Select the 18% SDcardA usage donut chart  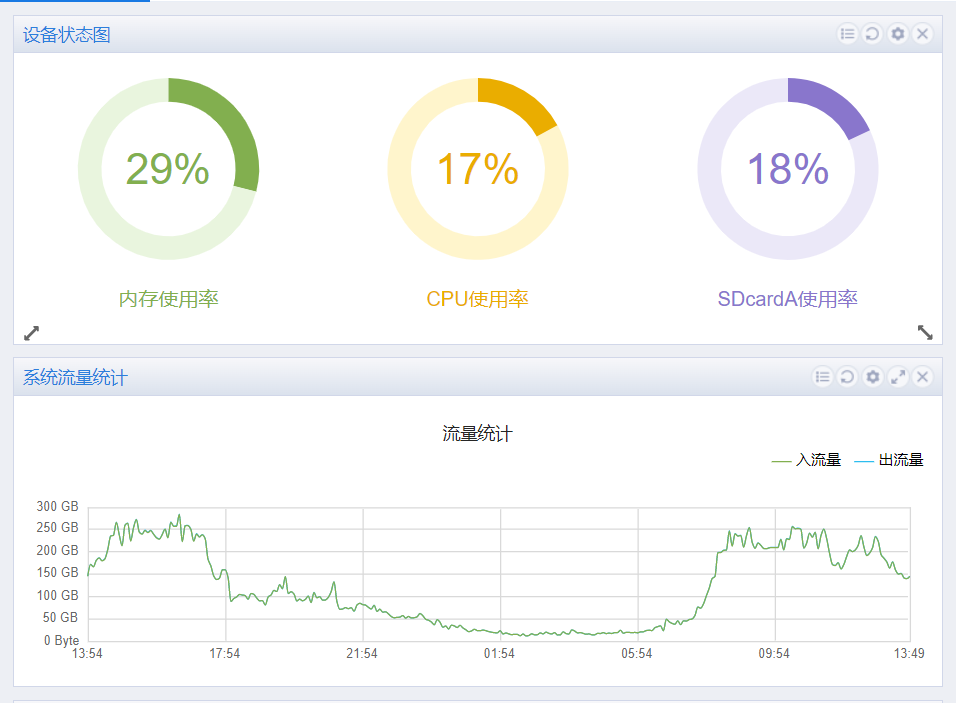click(x=788, y=169)
